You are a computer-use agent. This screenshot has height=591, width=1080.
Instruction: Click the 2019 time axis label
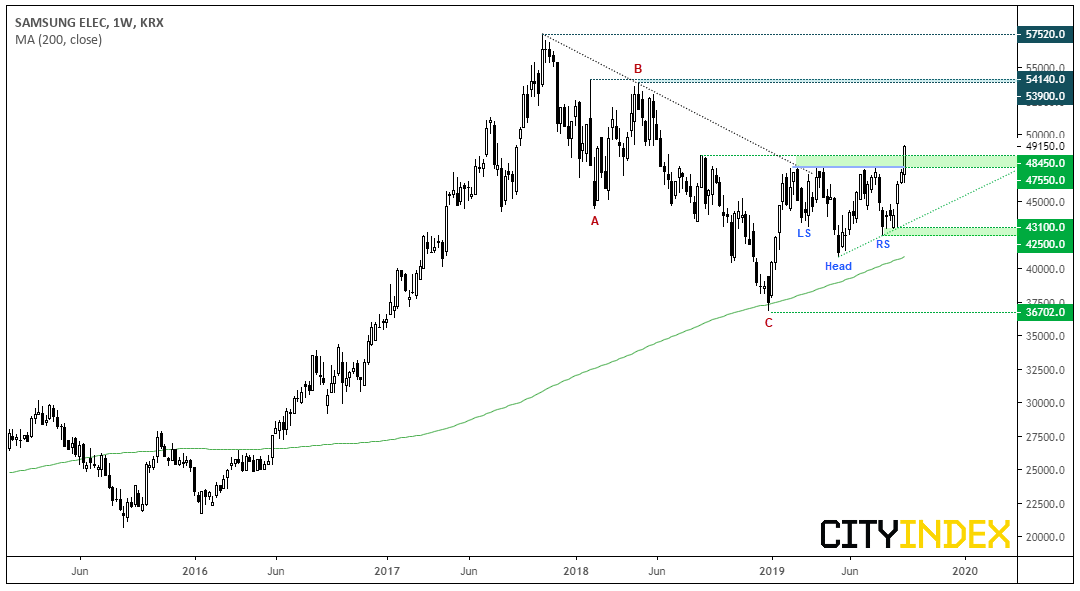tap(772, 571)
